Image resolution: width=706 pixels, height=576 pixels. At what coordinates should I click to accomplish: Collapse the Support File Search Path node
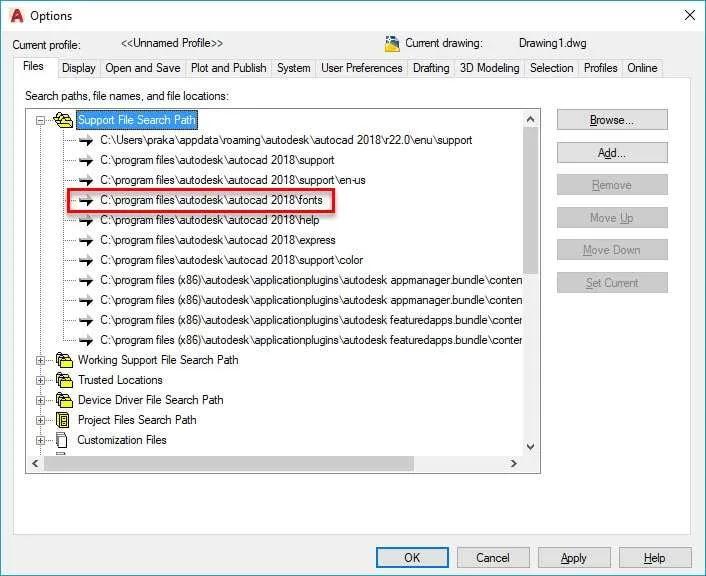coord(41,120)
